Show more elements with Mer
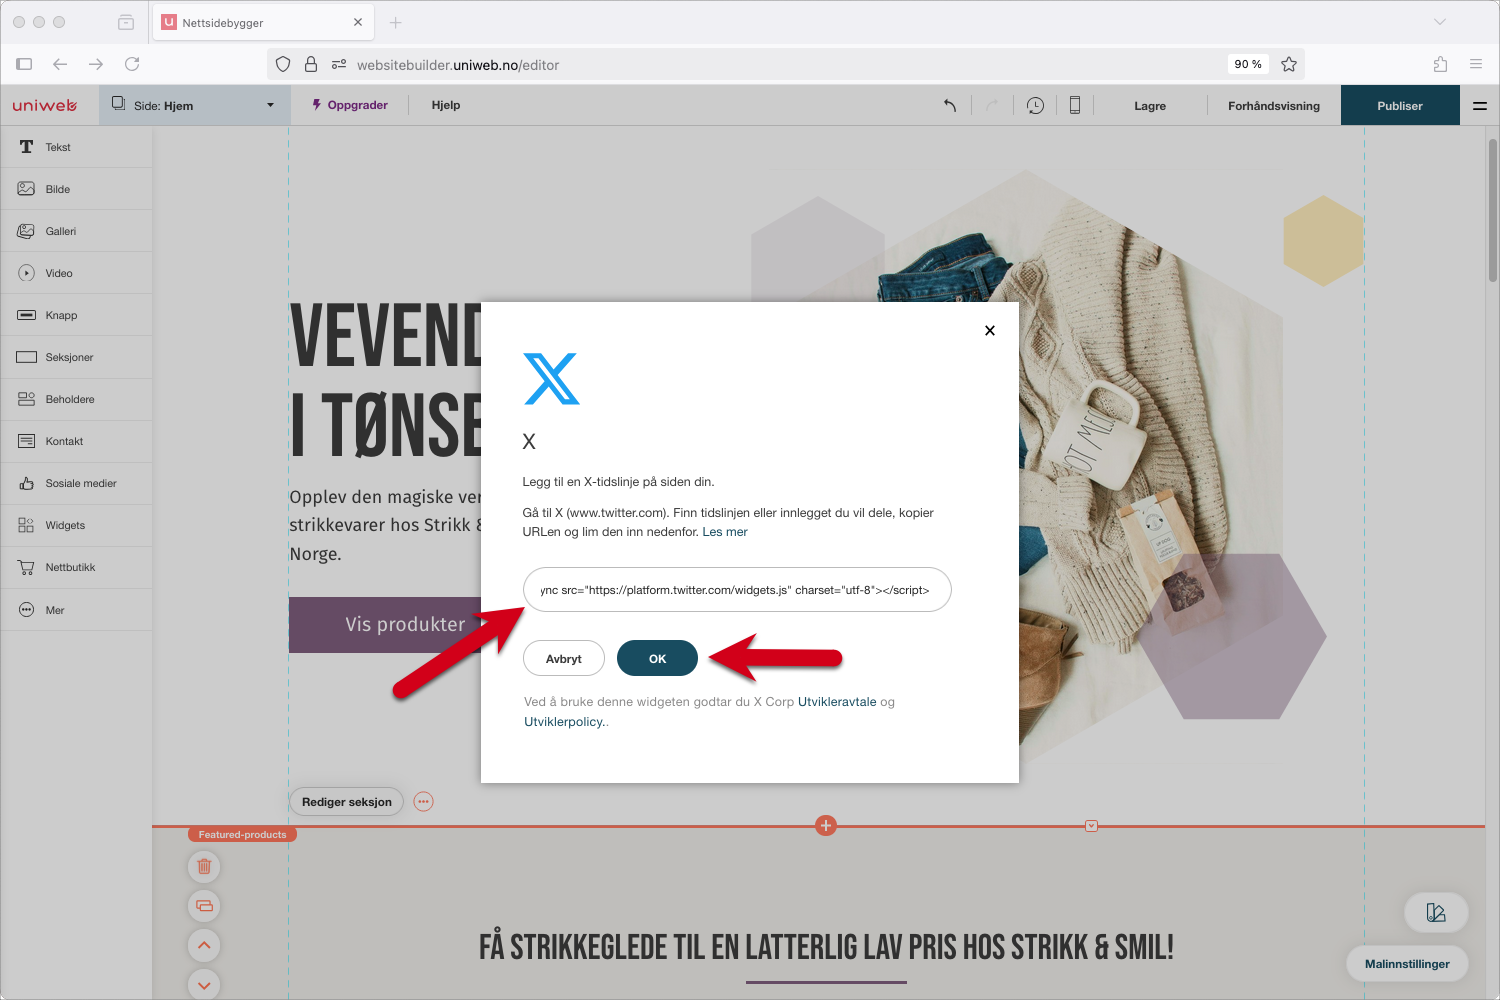This screenshot has width=1500, height=1000. tap(76, 610)
